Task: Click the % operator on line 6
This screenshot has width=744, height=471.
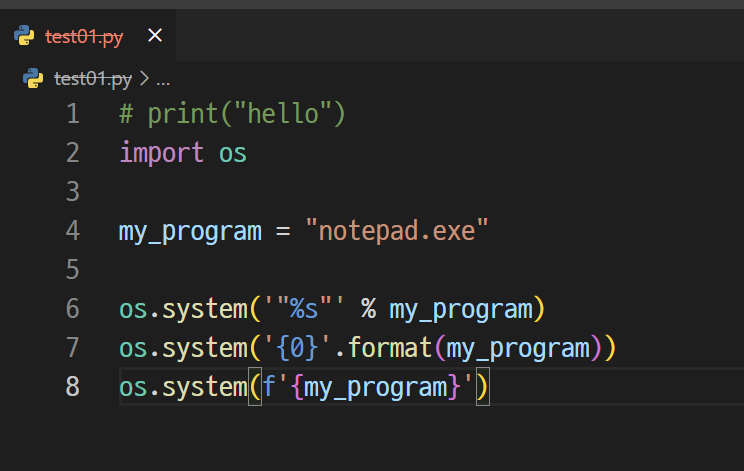Action: (x=368, y=309)
